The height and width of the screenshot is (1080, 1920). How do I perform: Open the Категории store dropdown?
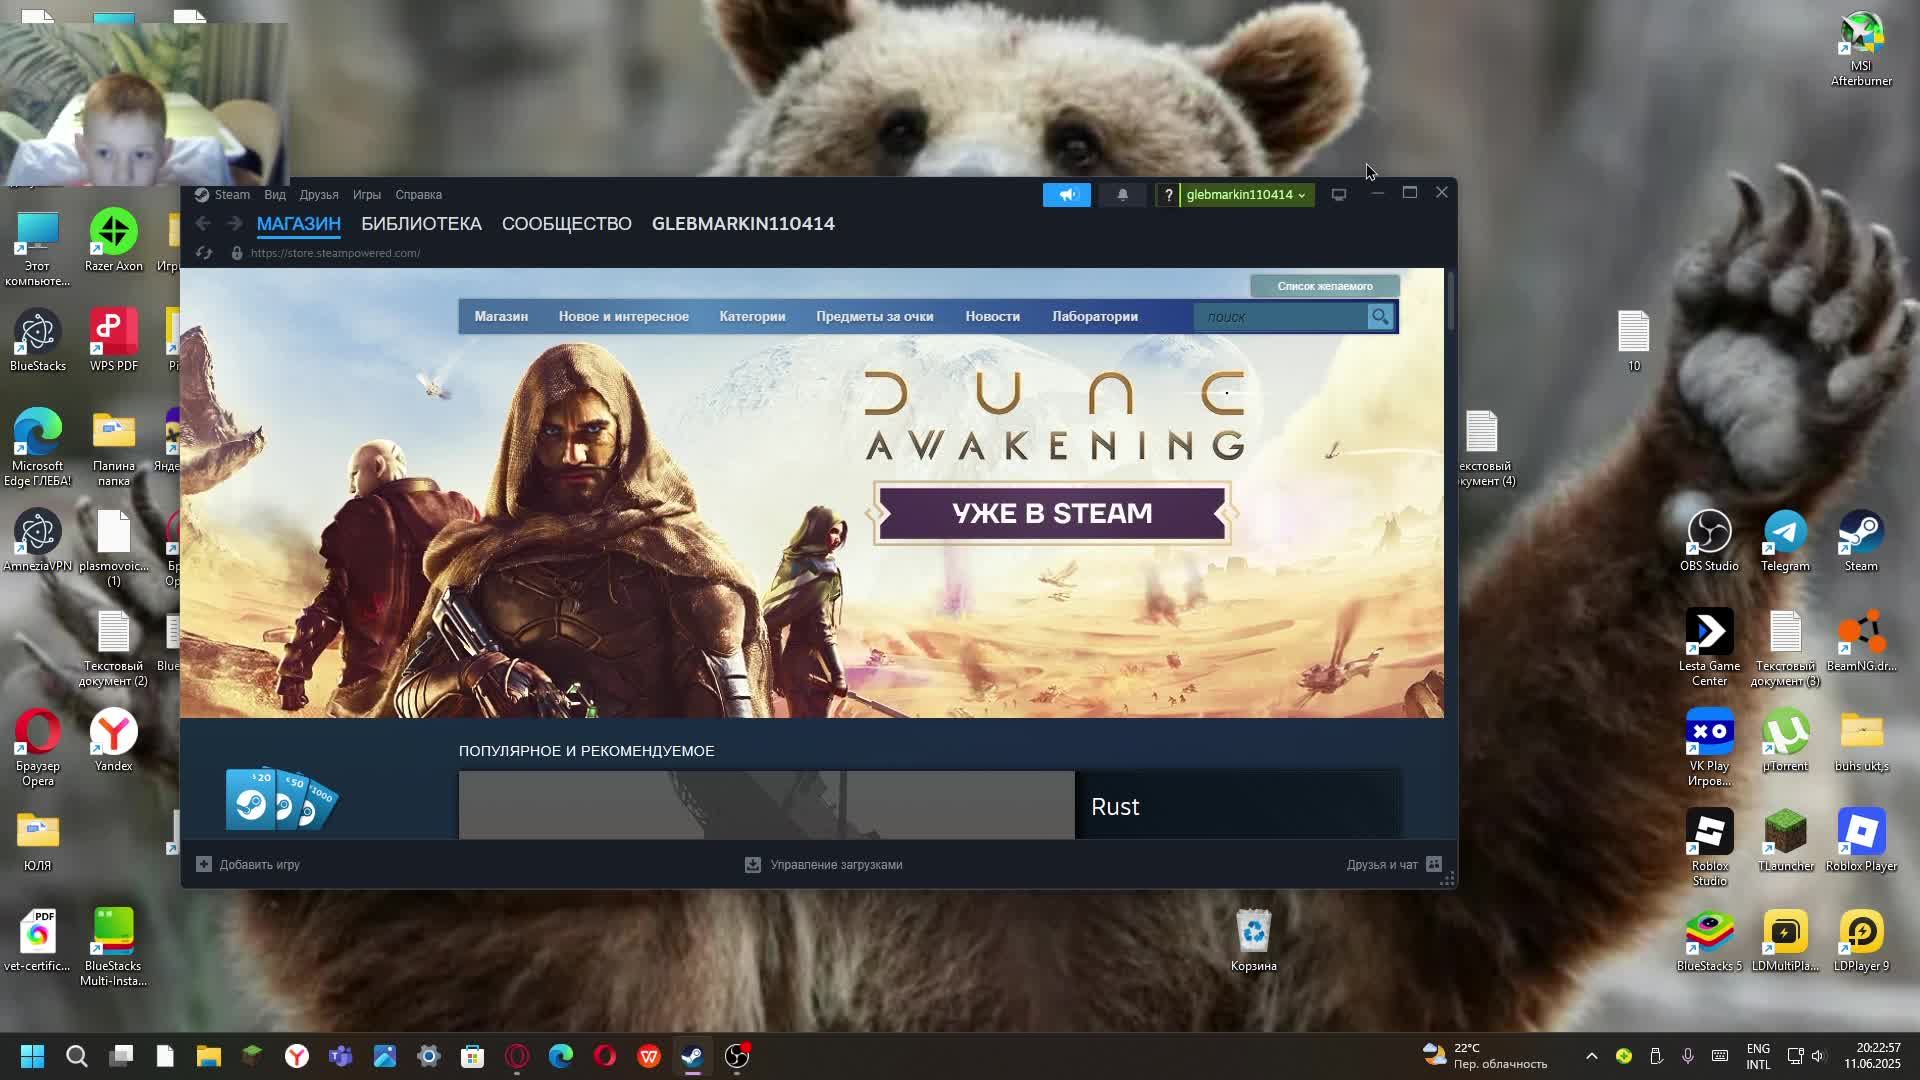[752, 317]
